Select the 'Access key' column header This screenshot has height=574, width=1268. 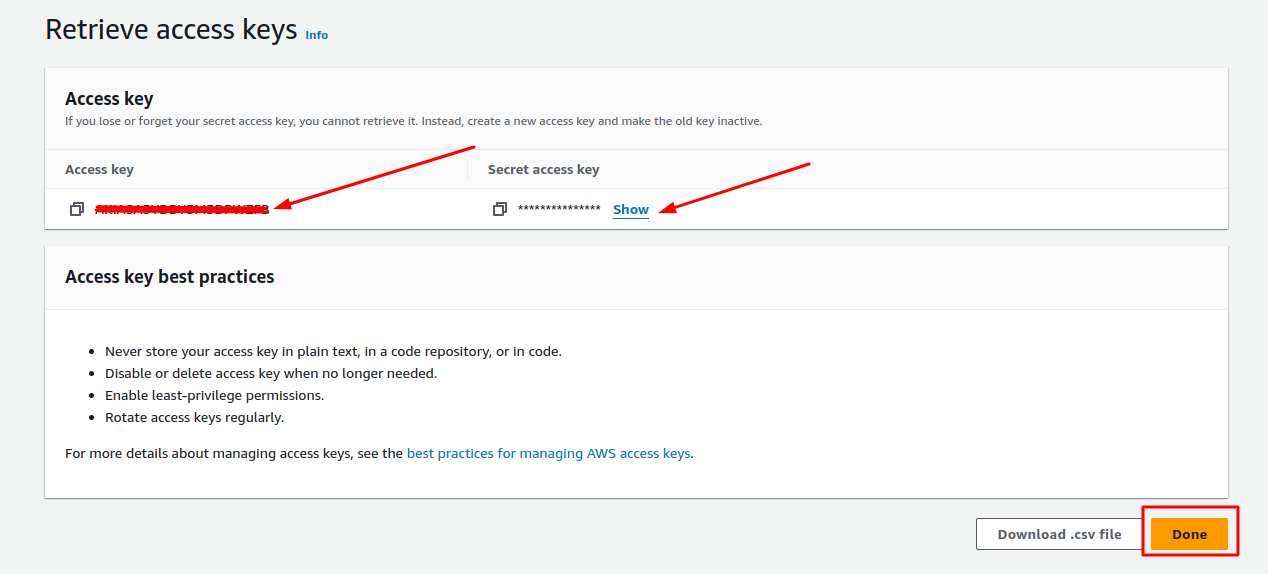coord(99,169)
